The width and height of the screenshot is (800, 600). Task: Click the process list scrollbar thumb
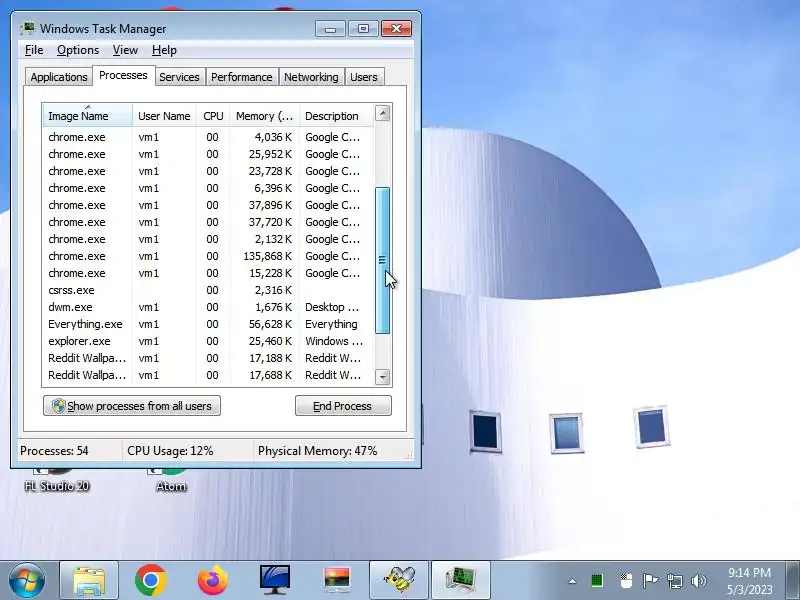(x=383, y=260)
